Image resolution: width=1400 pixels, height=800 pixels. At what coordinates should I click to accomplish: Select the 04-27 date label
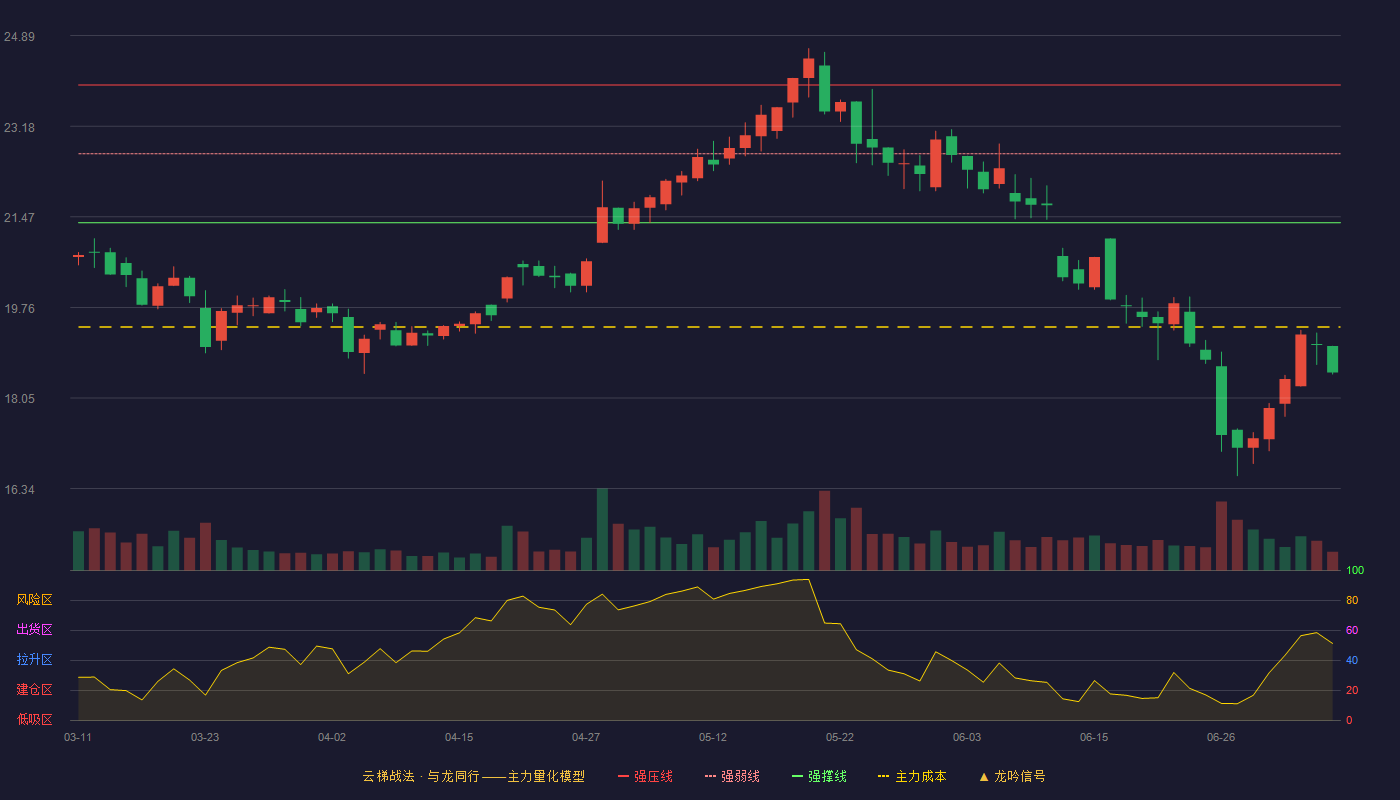tap(586, 737)
